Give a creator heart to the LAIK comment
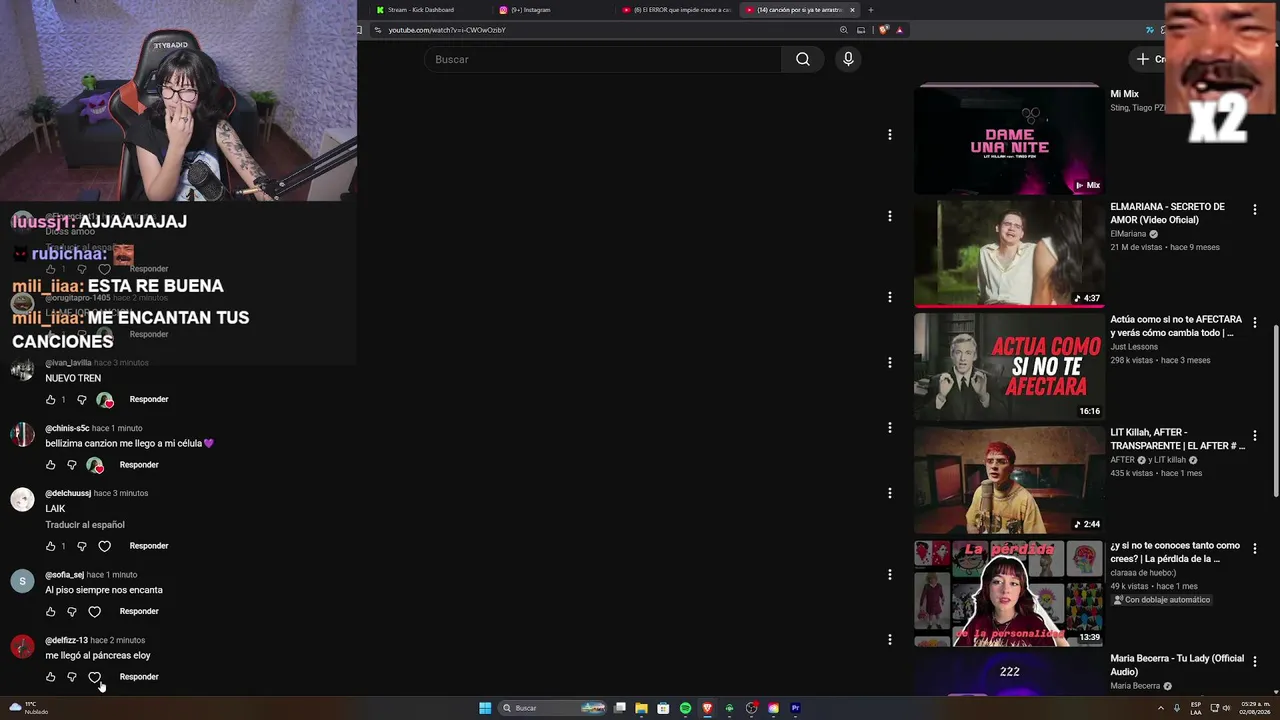The width and height of the screenshot is (1280, 720). 105,546
